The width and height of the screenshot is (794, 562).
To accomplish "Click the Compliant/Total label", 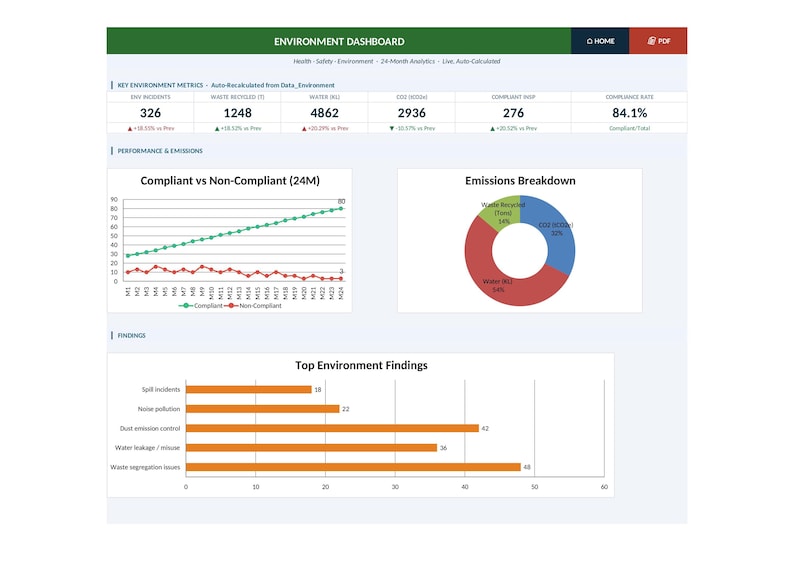I will [629, 129].
